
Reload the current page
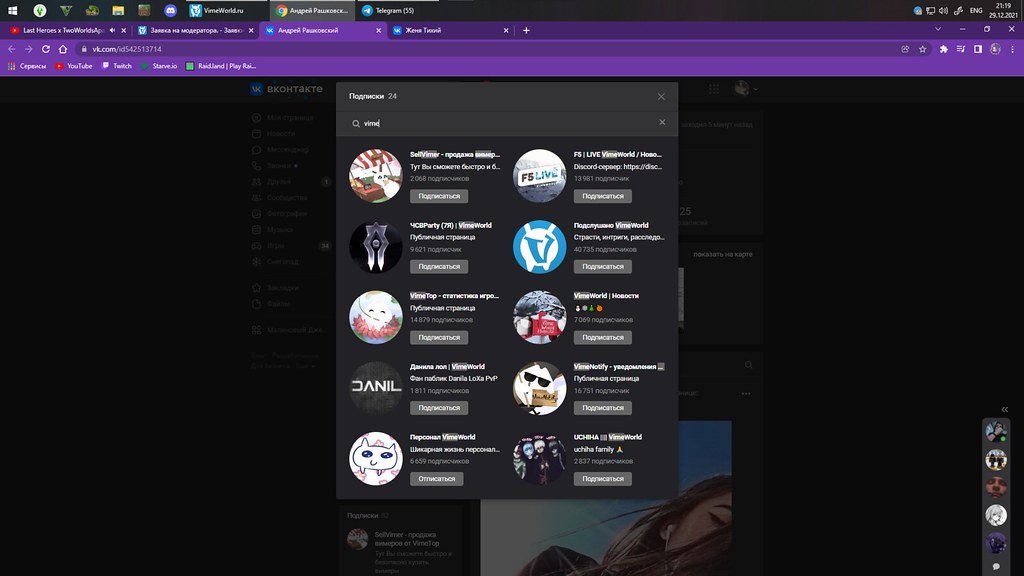click(x=47, y=49)
